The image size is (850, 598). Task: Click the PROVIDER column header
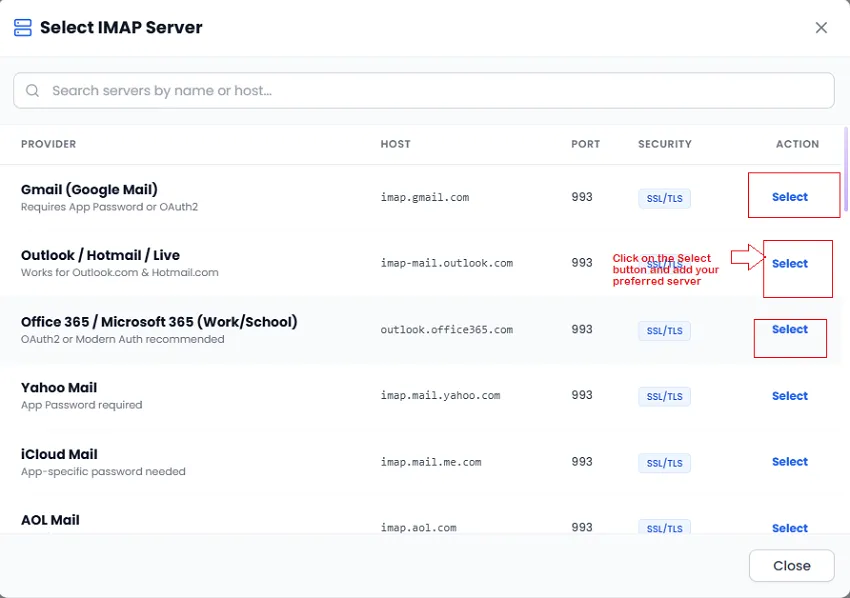[48, 144]
